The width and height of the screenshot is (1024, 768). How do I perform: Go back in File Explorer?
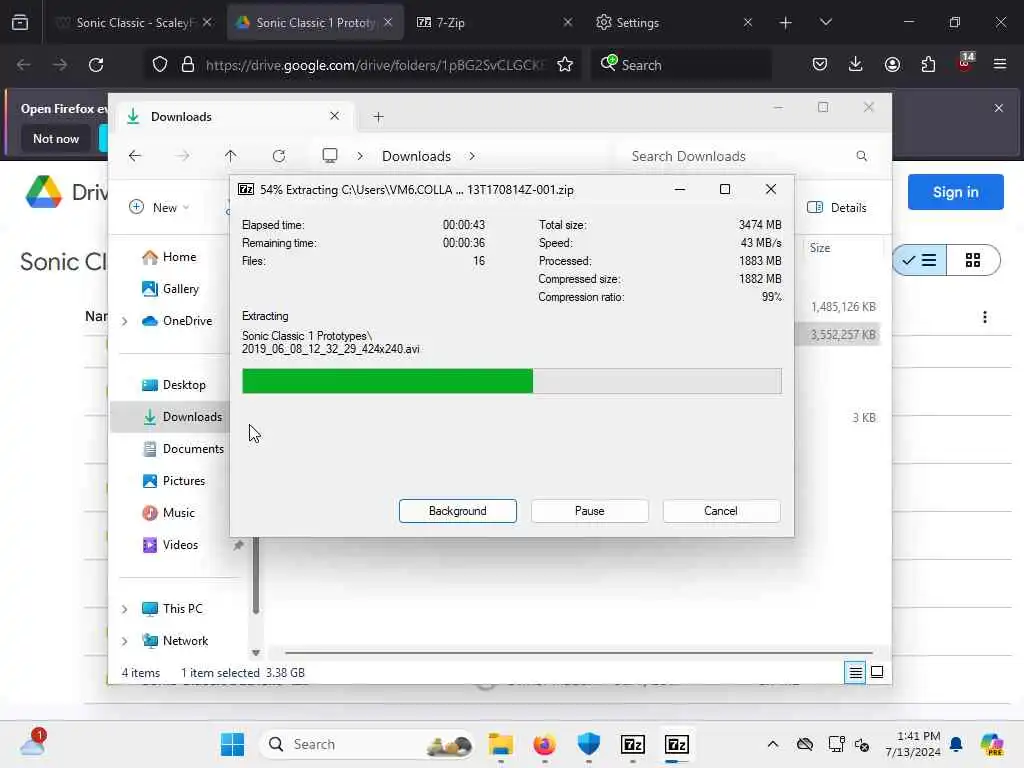[x=135, y=156]
